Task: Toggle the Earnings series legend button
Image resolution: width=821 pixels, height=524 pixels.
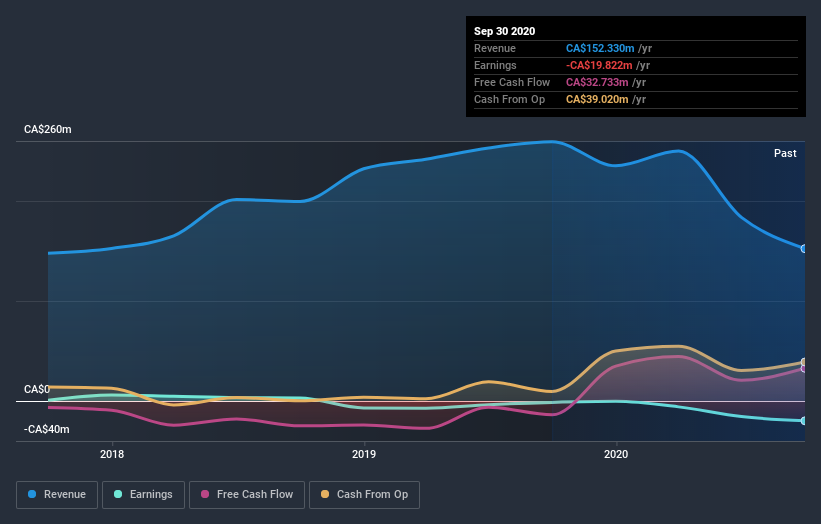Action: coord(143,495)
